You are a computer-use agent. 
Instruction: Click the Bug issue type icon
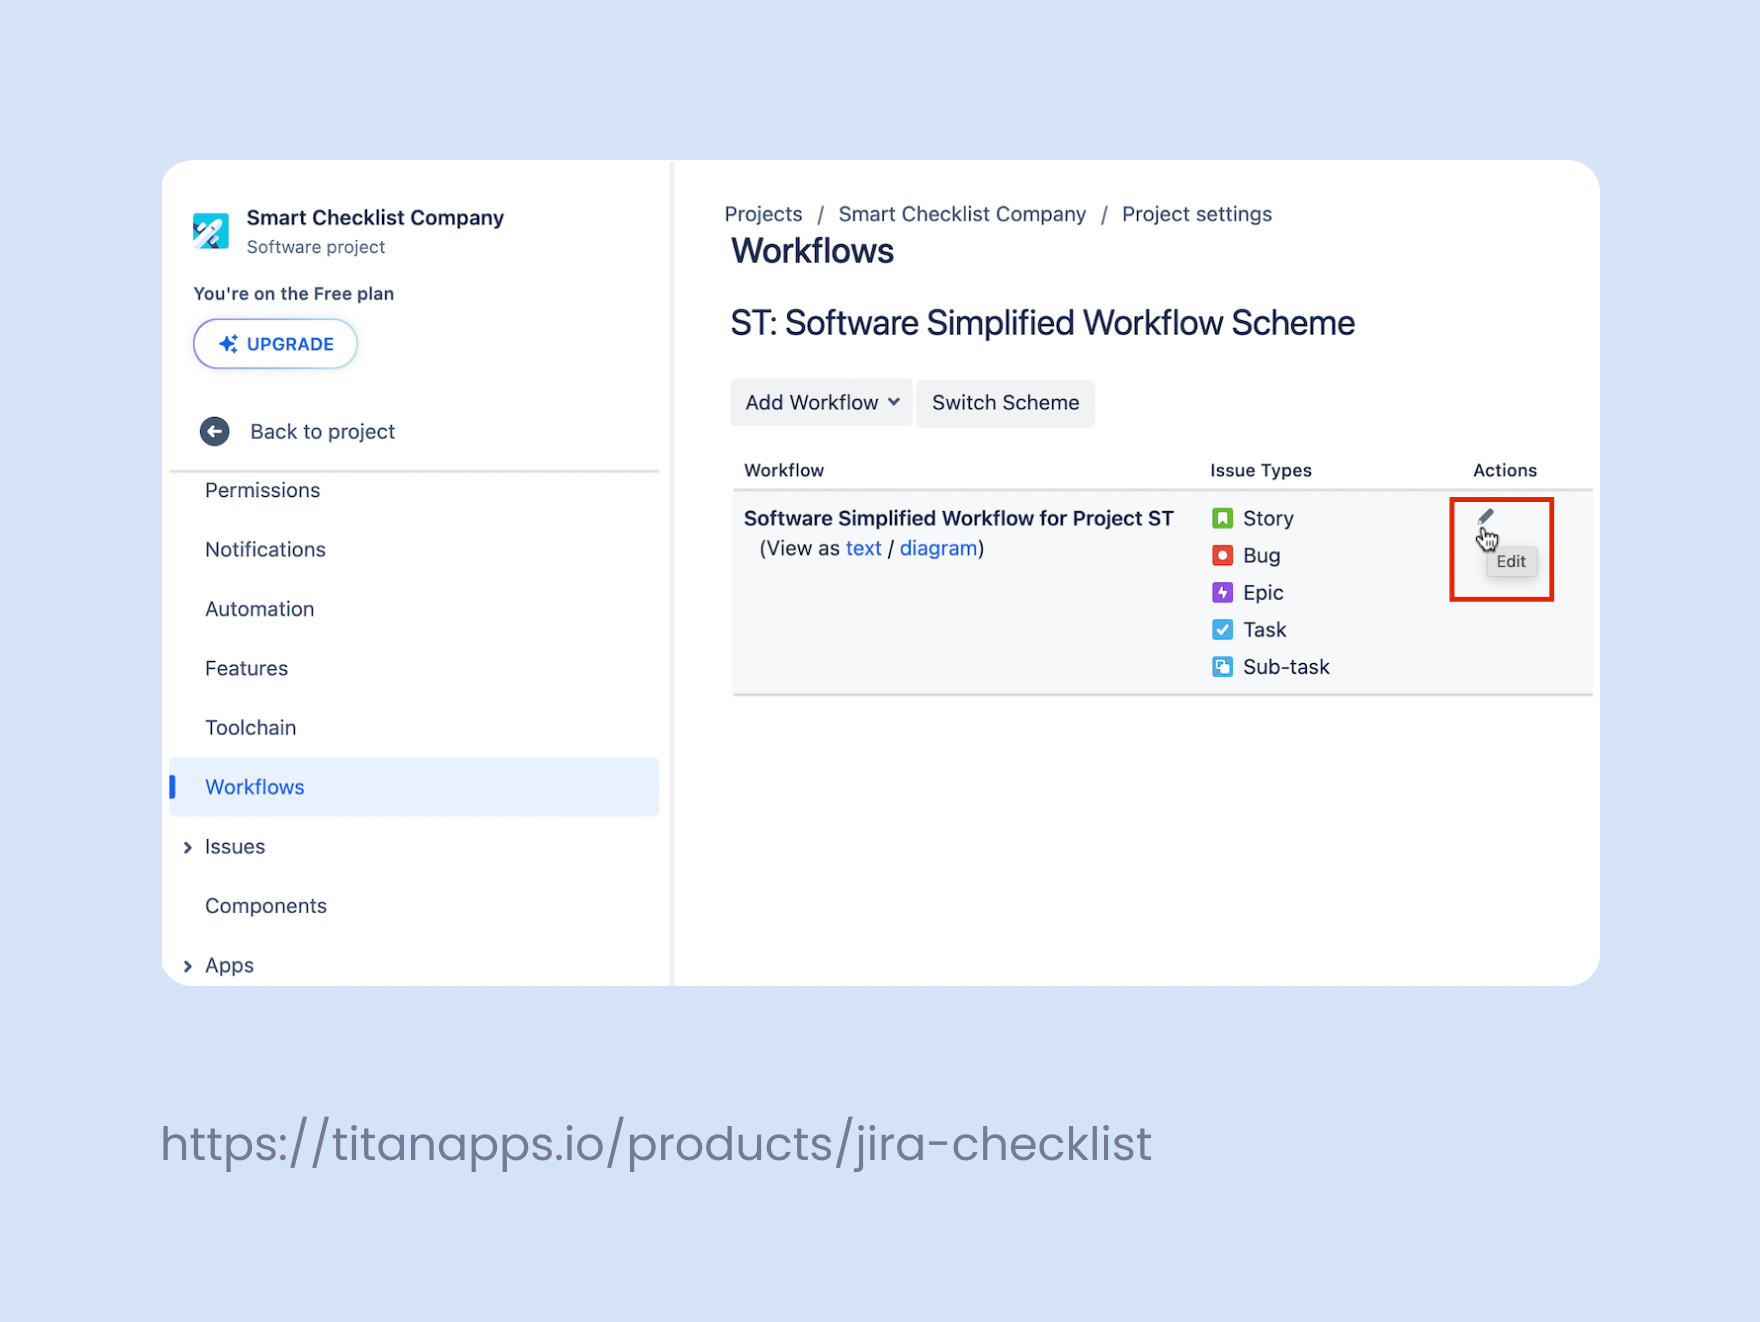point(1222,555)
